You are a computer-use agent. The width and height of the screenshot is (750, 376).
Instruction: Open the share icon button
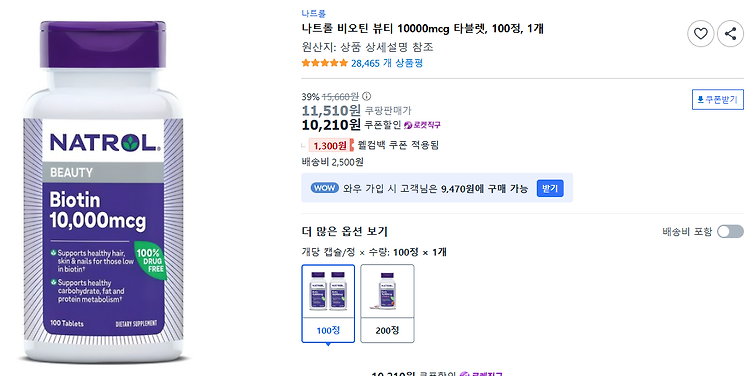click(x=730, y=33)
